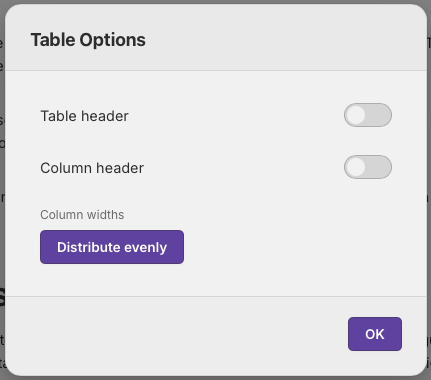The width and height of the screenshot is (431, 380).
Task: Select the Table Options dialog title
Action: [88, 40]
